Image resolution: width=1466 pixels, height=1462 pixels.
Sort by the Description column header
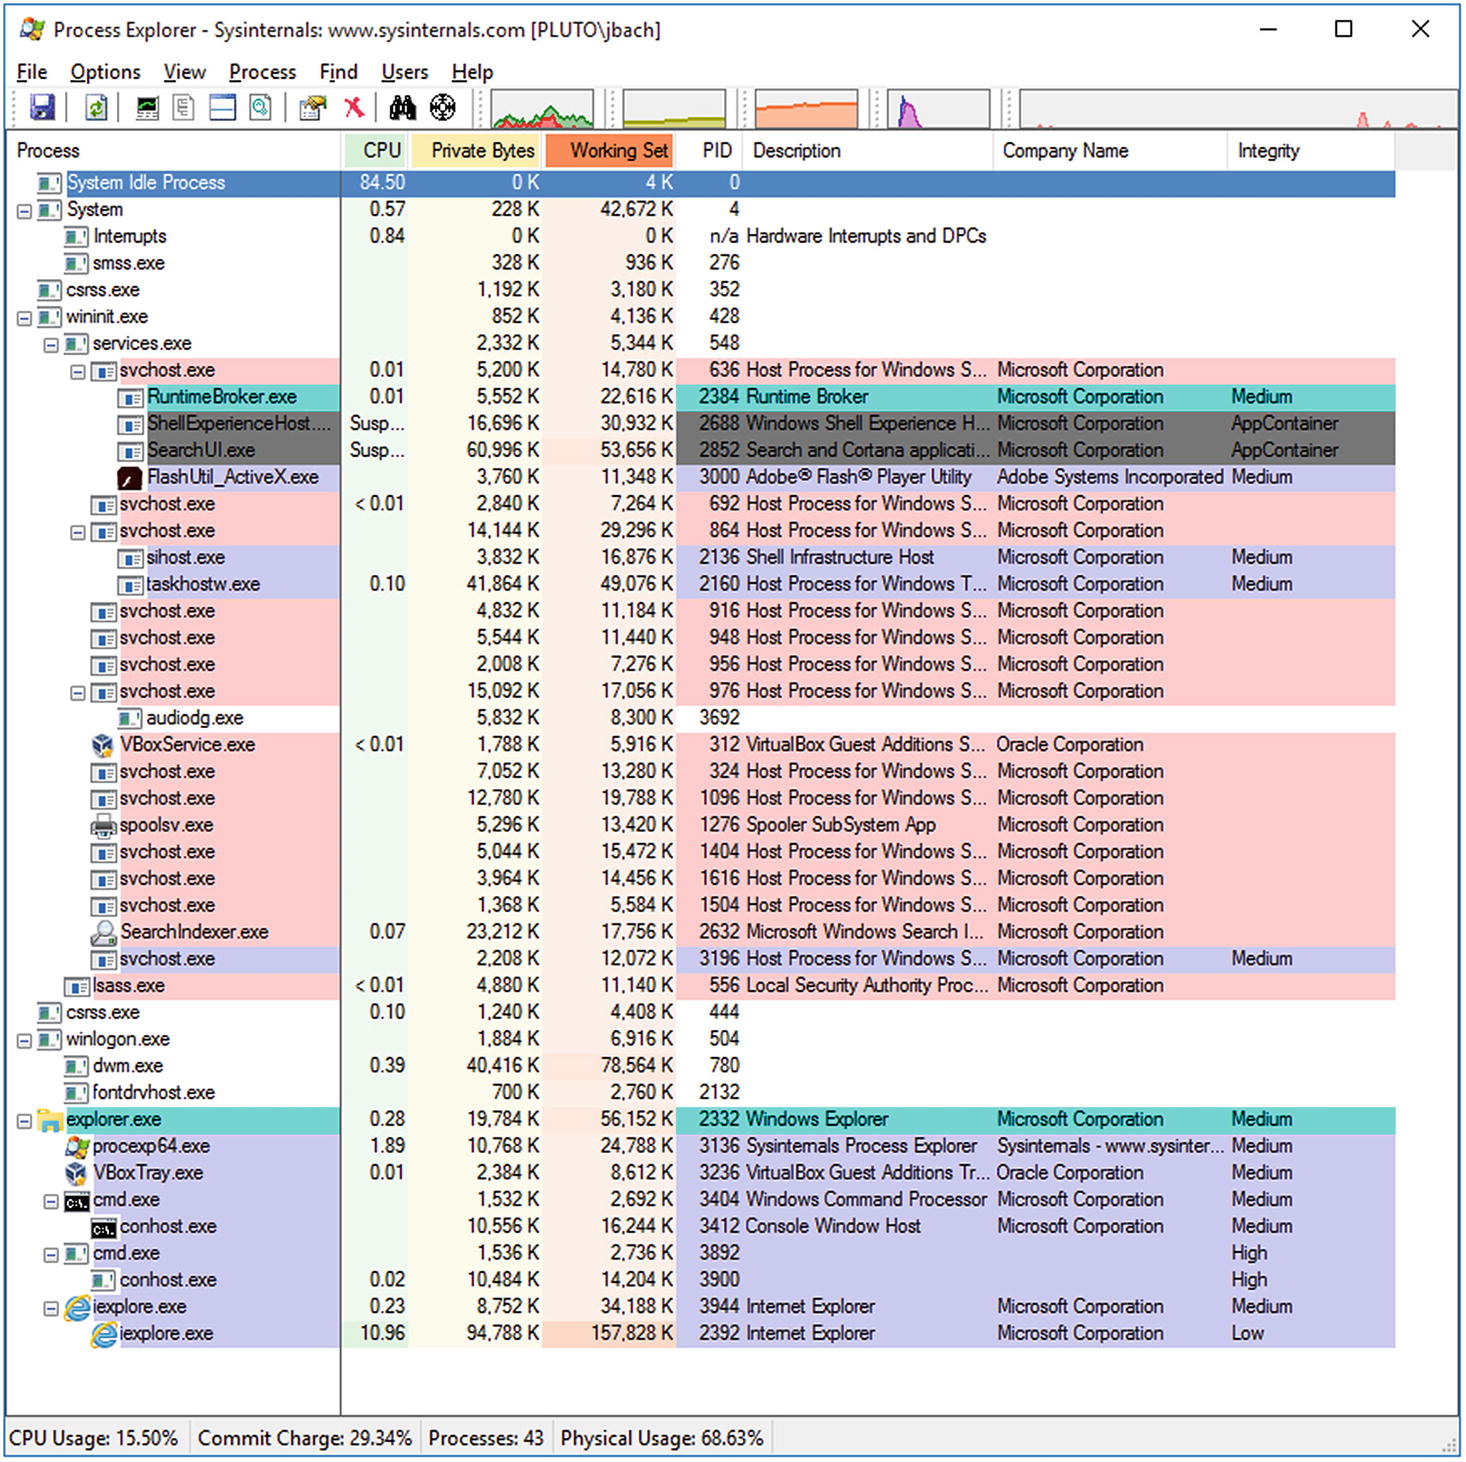(x=868, y=151)
